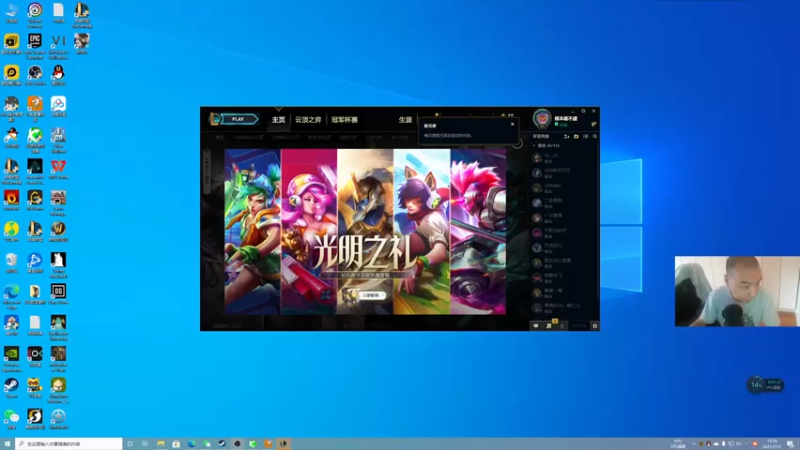Select the GeForce Experience desktop icon

coord(11,357)
